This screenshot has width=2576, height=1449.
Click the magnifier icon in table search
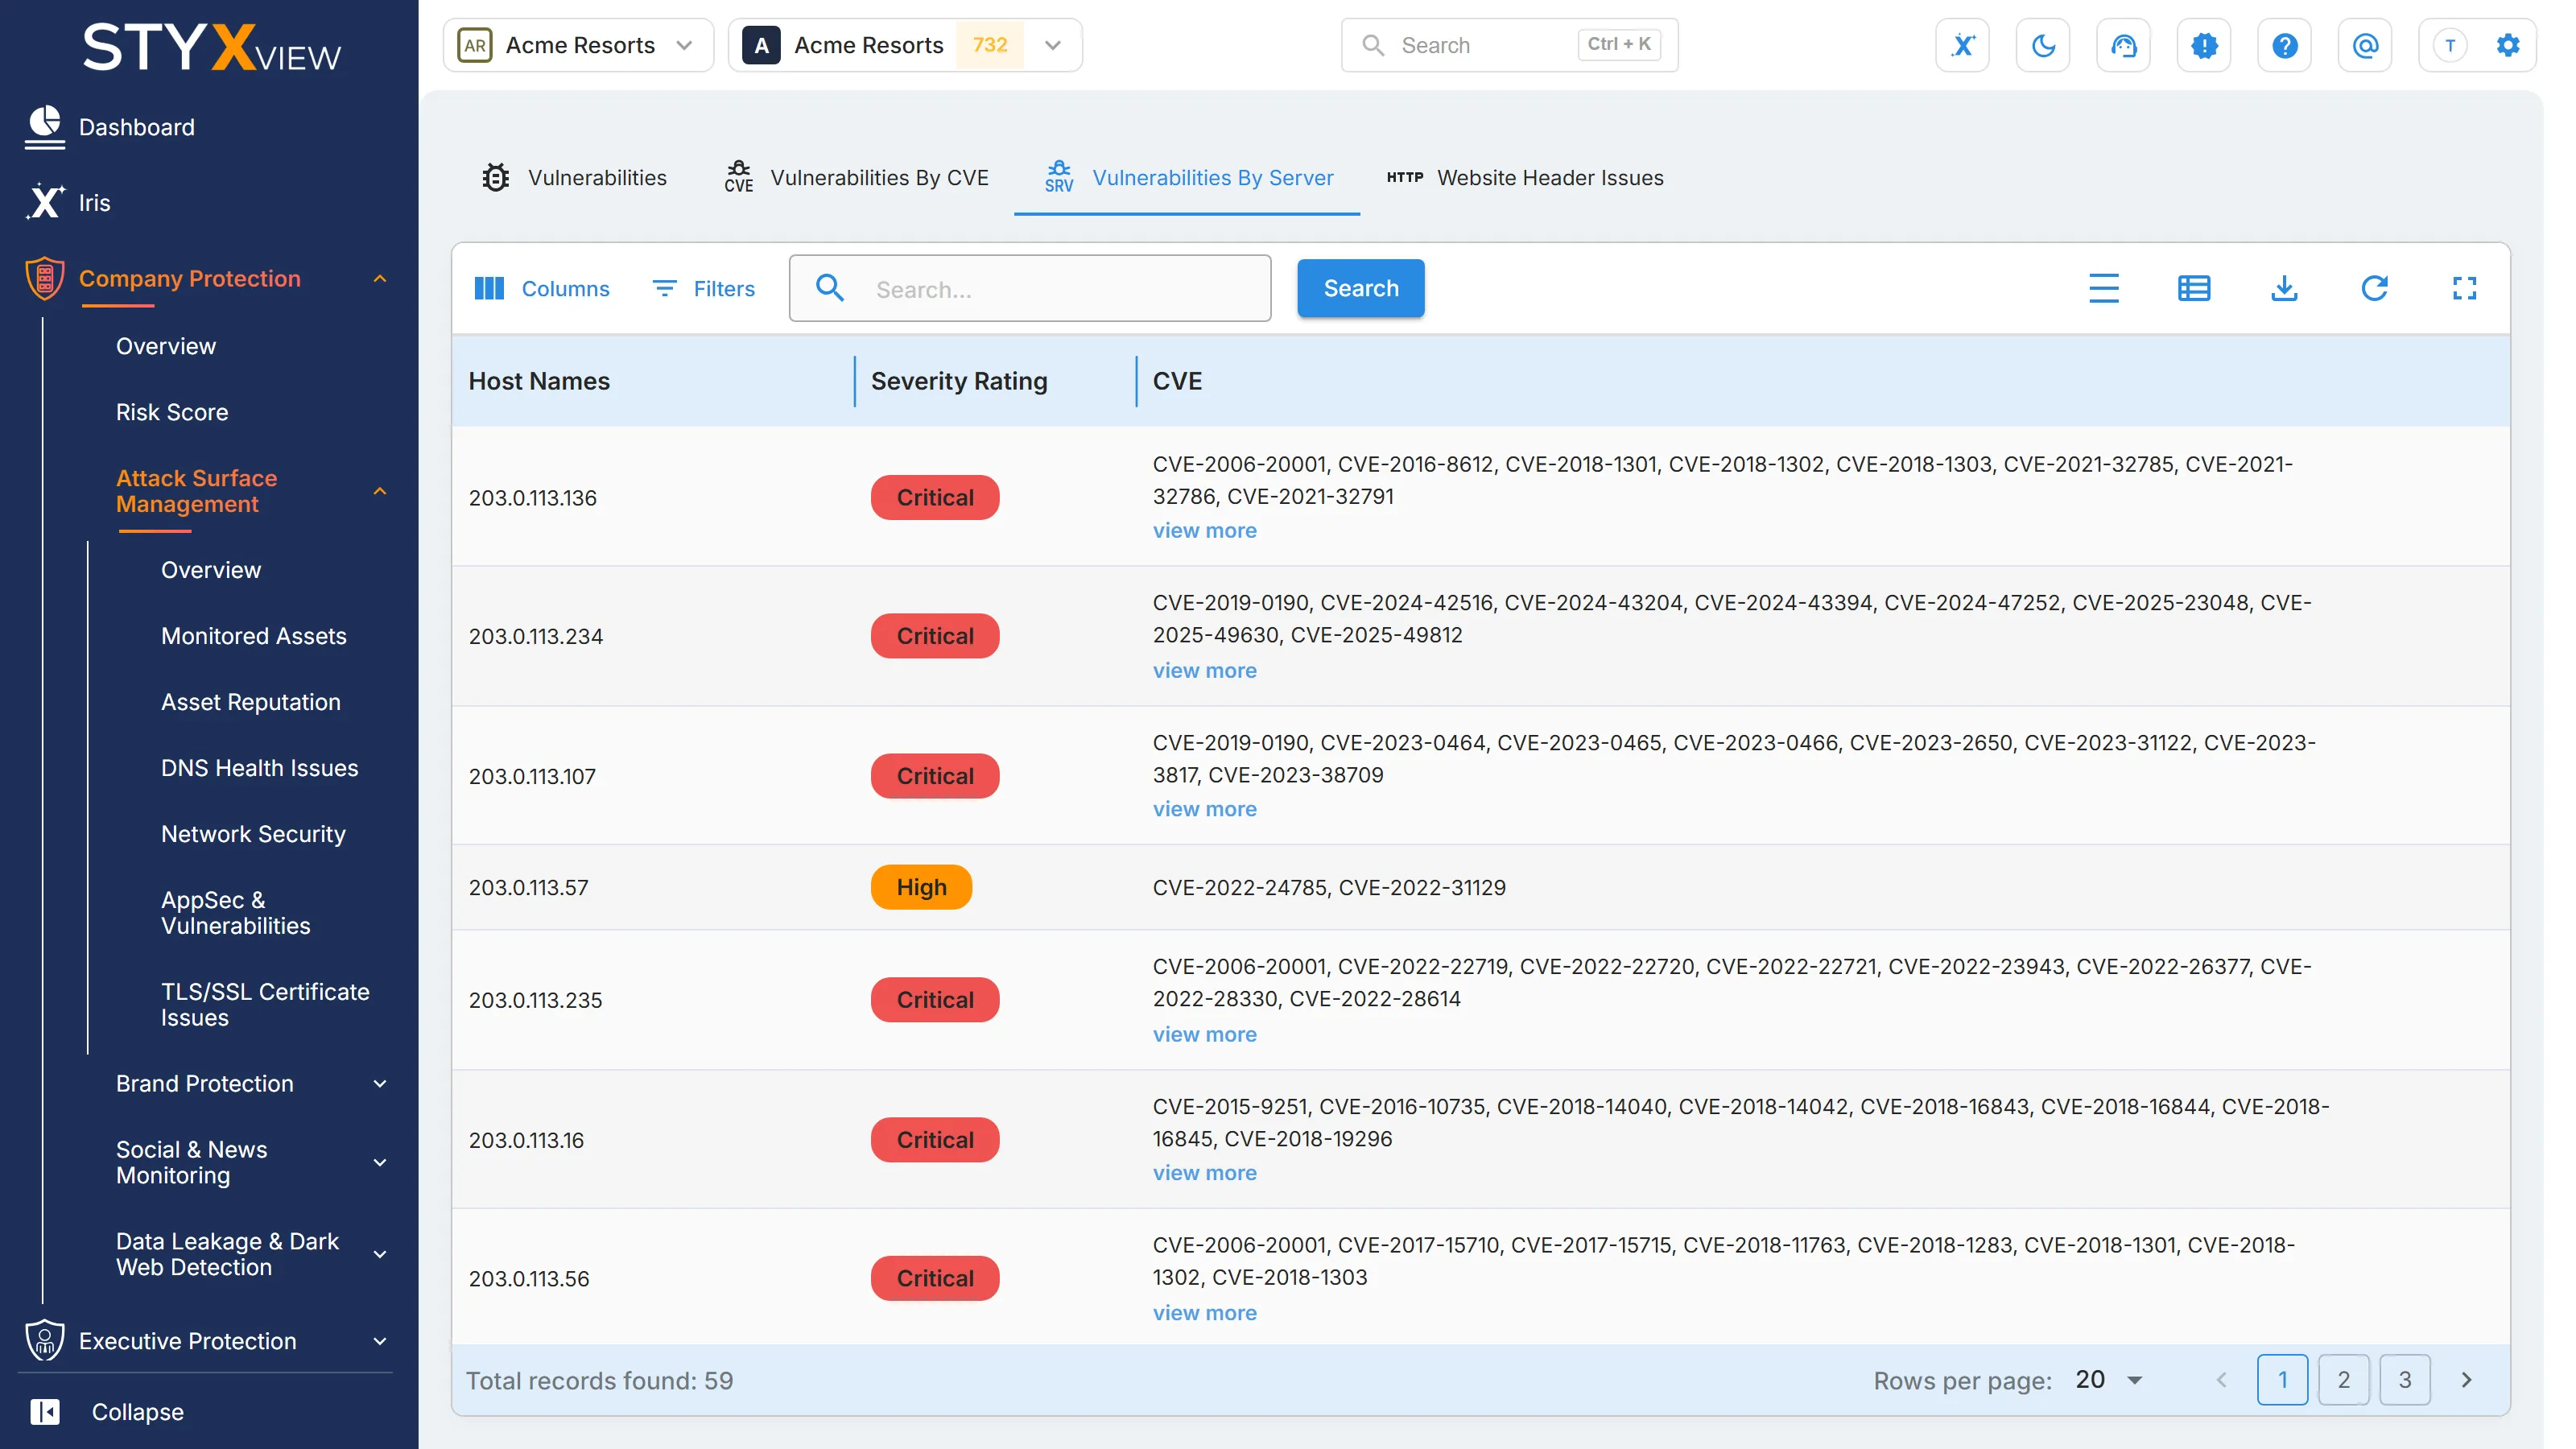[829, 288]
